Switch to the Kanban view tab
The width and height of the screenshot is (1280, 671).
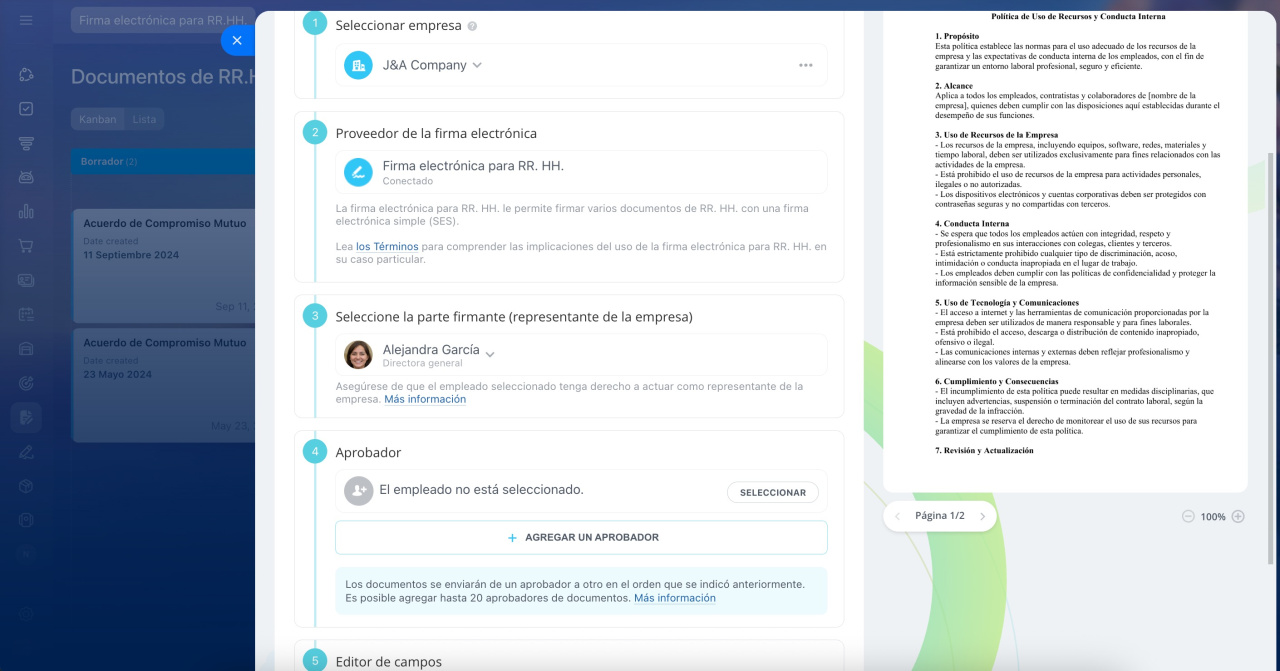pos(98,119)
